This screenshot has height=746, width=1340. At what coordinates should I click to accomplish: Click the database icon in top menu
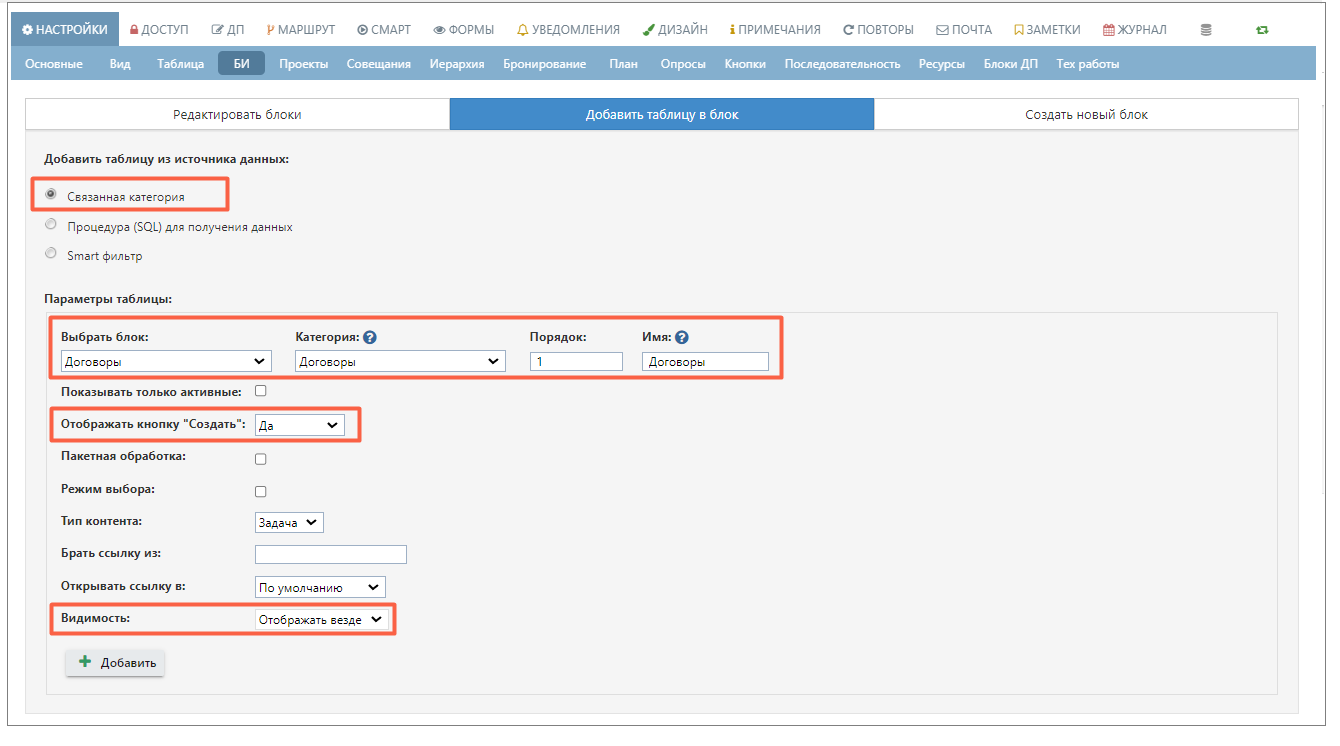pos(1206,30)
